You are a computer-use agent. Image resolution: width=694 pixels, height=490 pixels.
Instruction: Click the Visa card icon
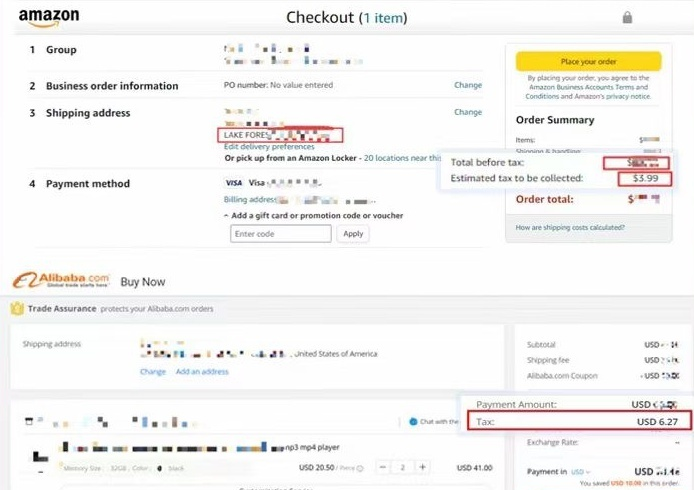point(234,183)
